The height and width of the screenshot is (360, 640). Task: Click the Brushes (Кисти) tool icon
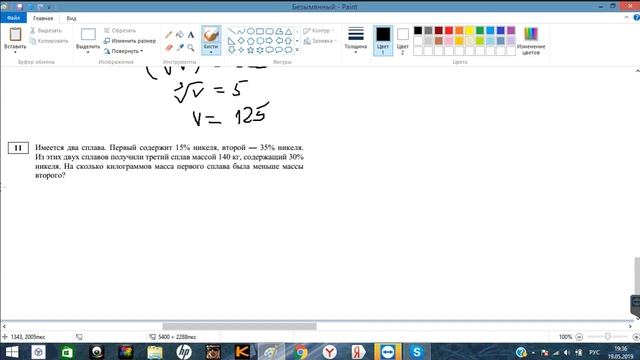[211, 35]
